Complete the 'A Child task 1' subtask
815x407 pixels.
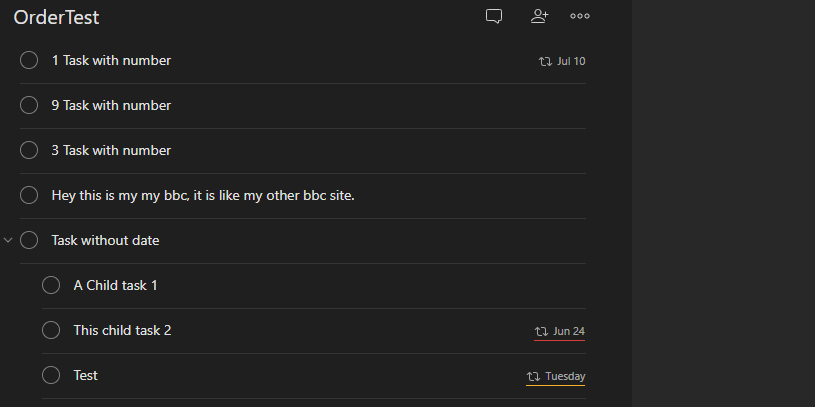point(51,286)
